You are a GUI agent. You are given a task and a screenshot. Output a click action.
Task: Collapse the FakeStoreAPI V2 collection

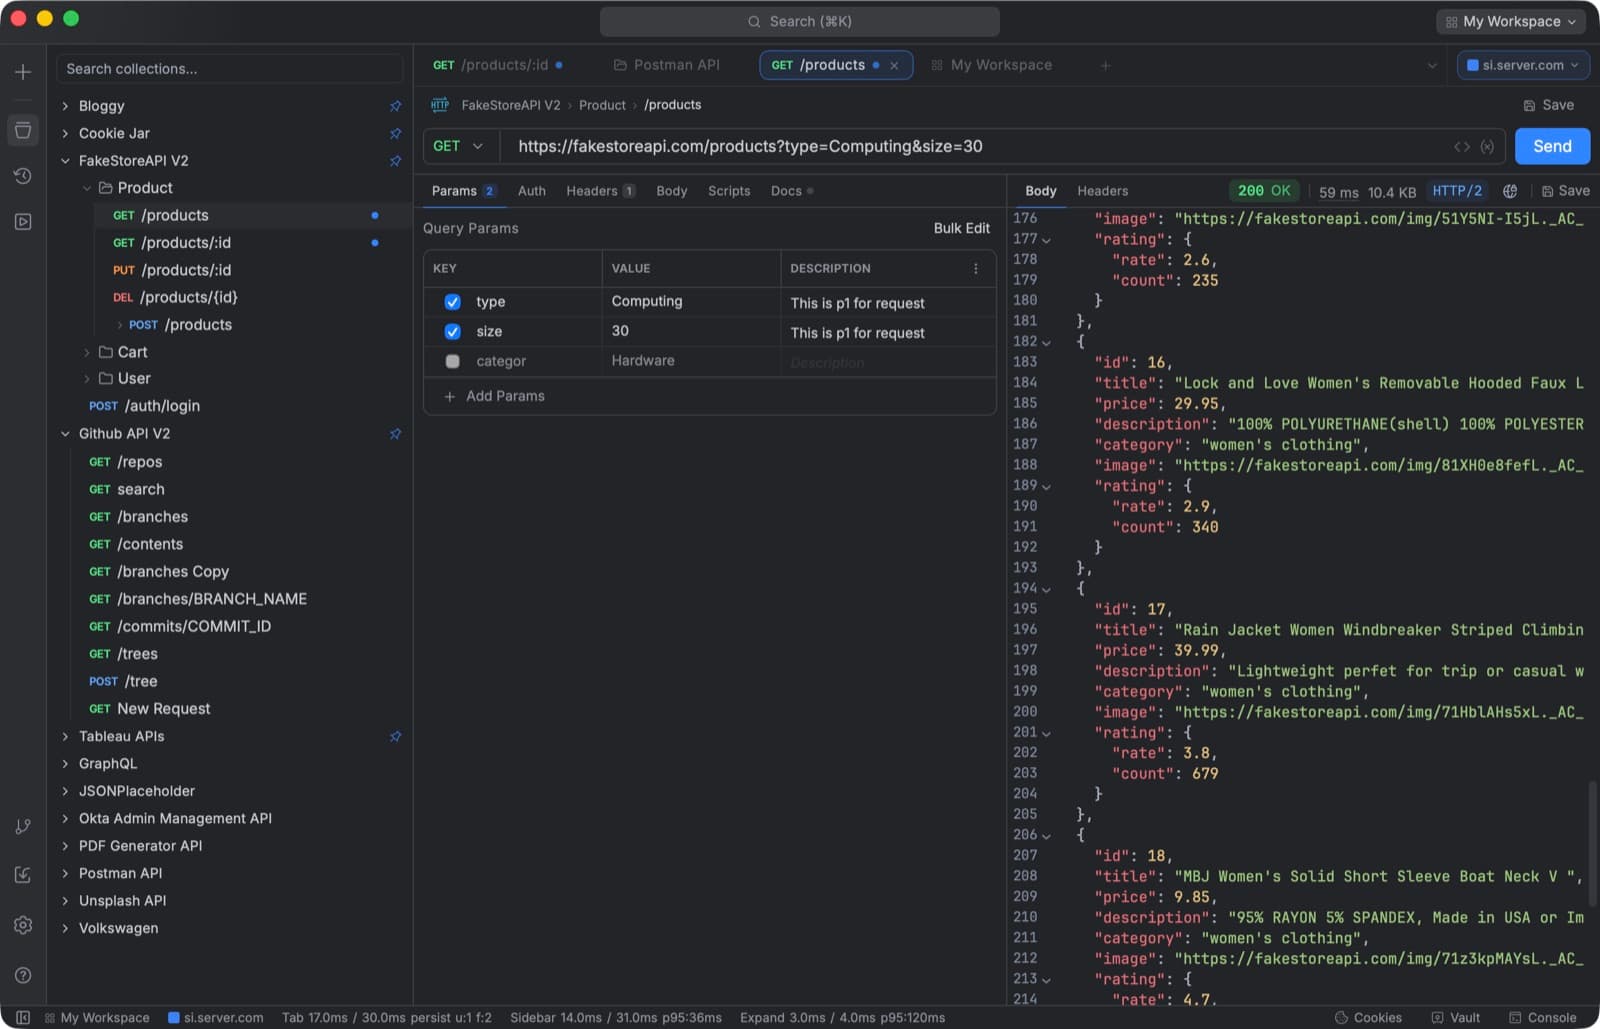[66, 161]
